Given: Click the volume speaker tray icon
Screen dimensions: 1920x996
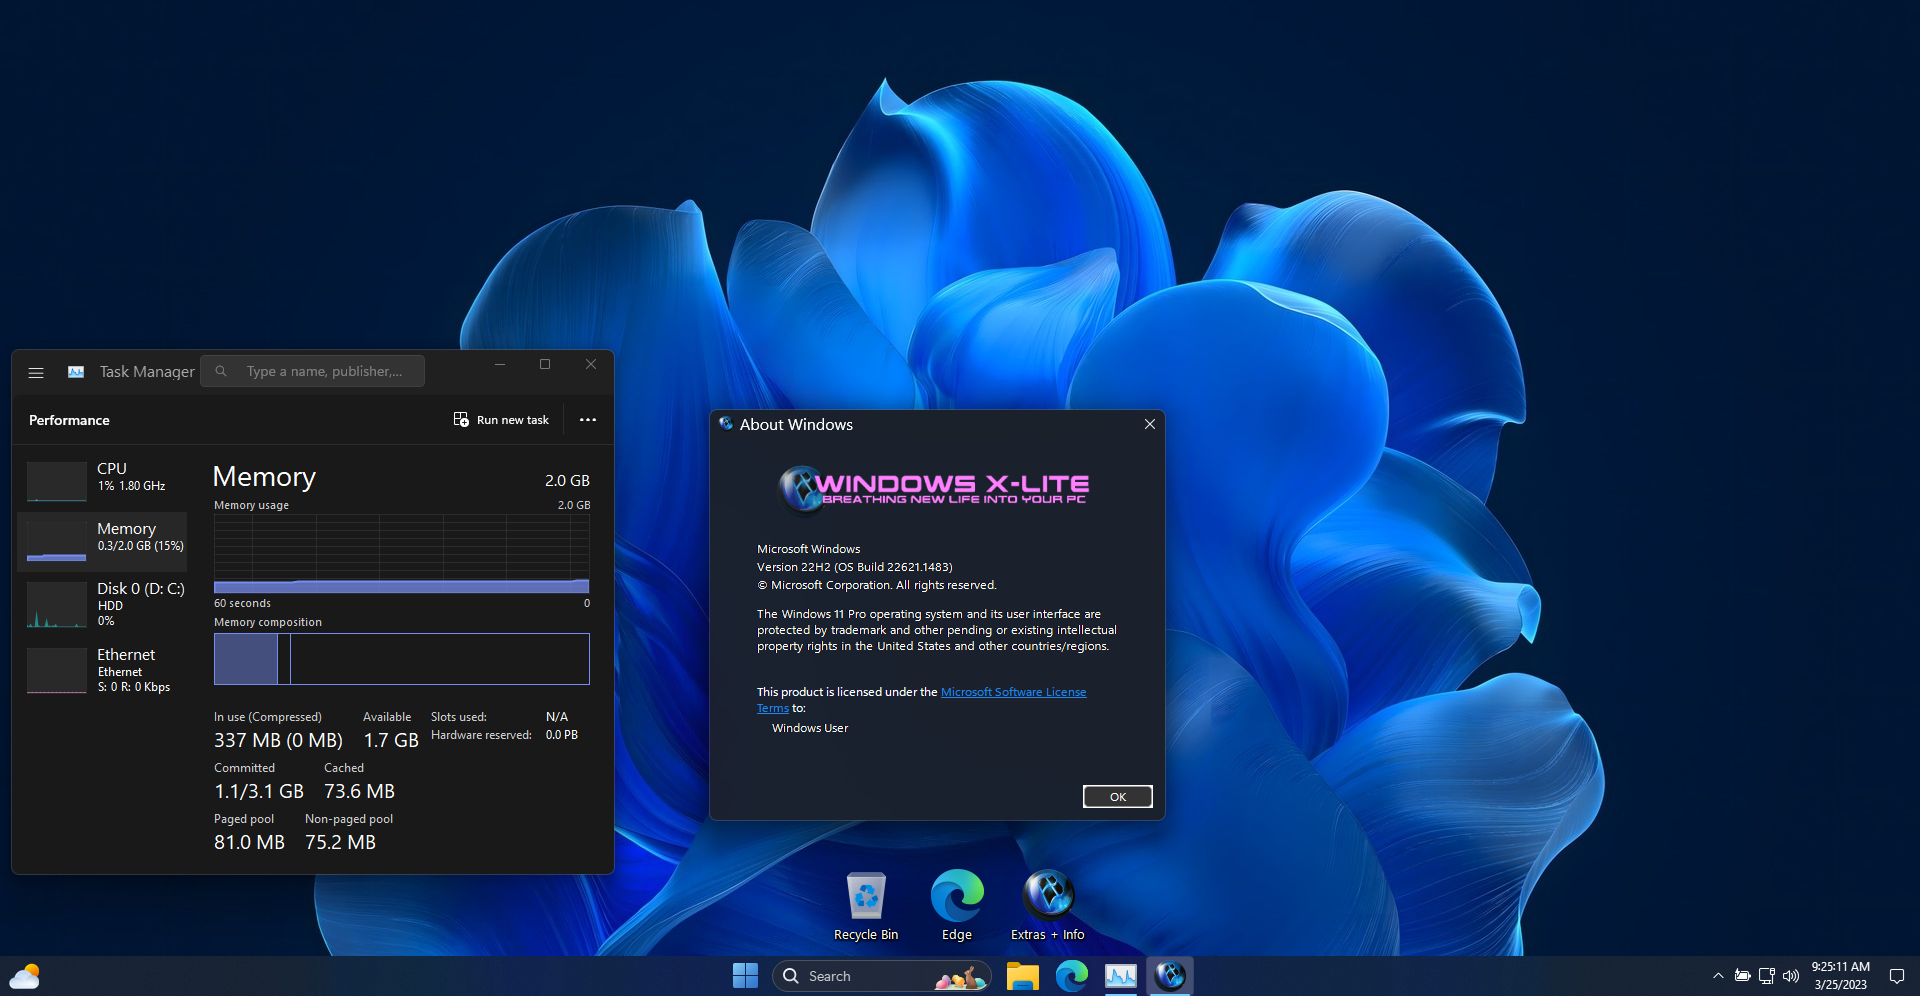Looking at the screenshot, I should tap(1791, 976).
